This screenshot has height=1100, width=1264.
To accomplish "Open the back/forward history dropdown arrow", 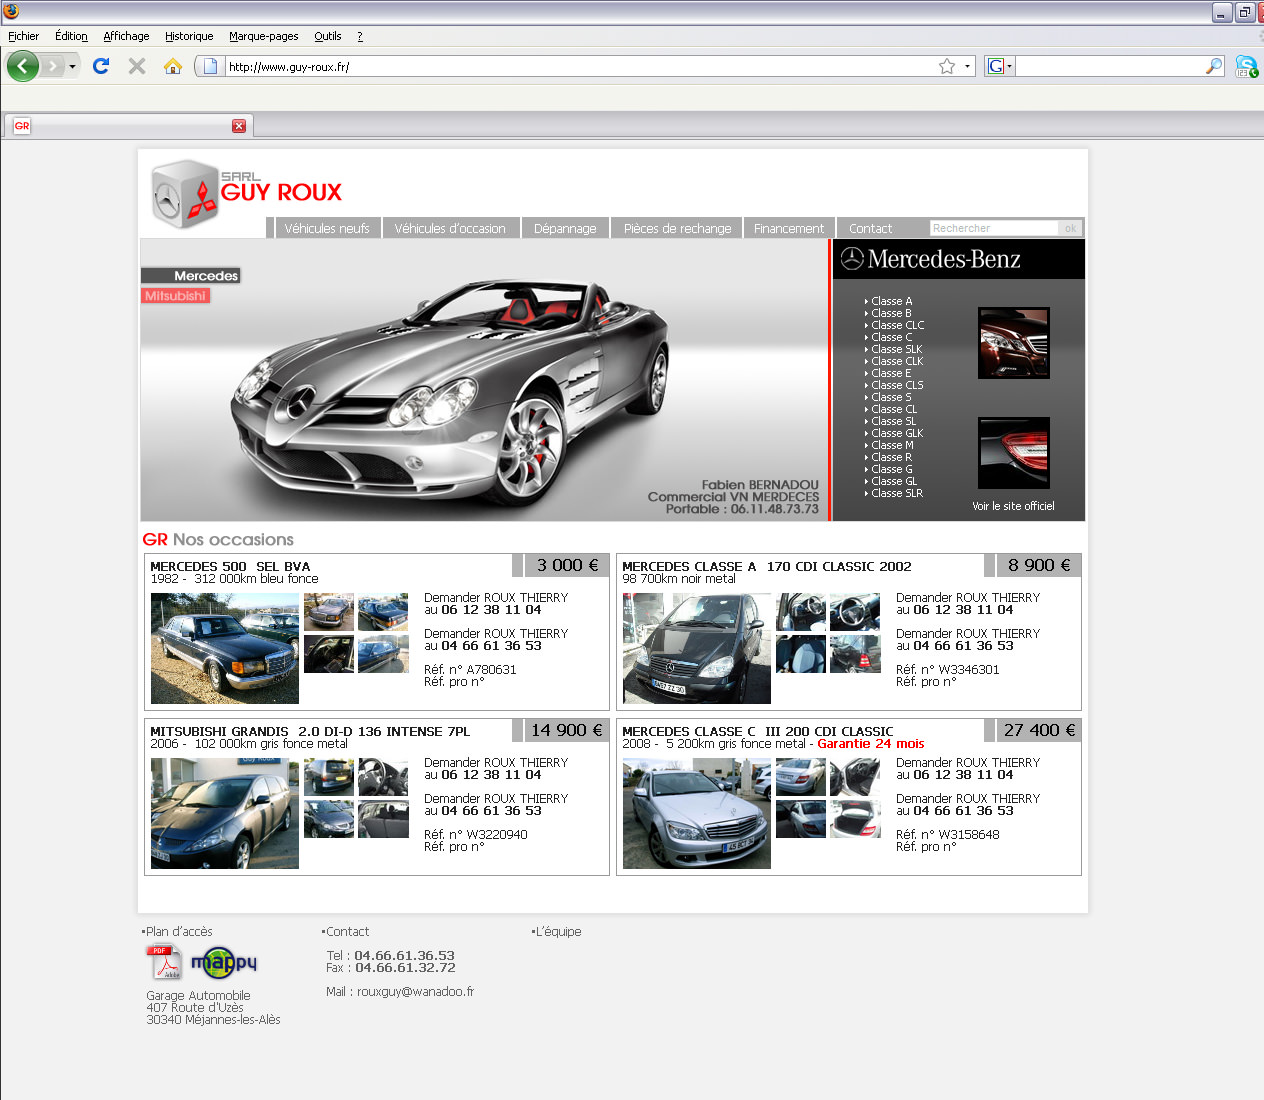I will pyautogui.click(x=72, y=67).
